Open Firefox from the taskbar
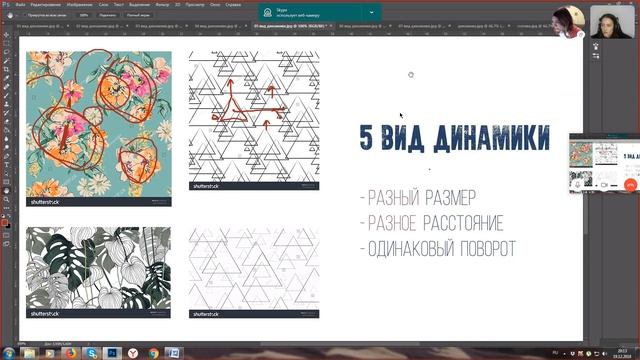Image resolution: width=640 pixels, height=360 pixels. (x=71, y=353)
